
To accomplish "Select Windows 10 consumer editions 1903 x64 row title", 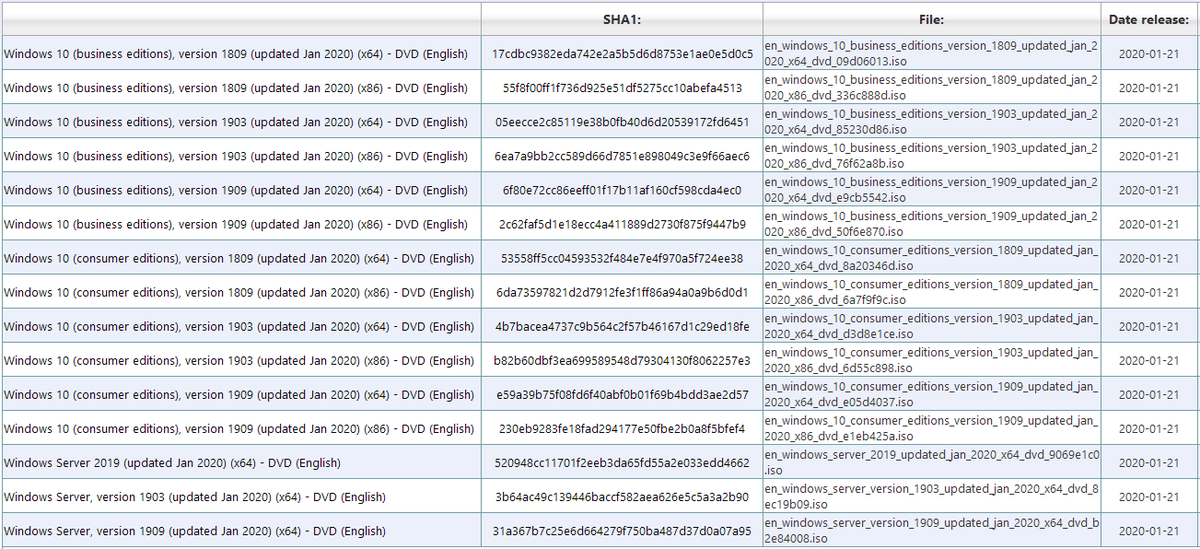I will (239, 326).
